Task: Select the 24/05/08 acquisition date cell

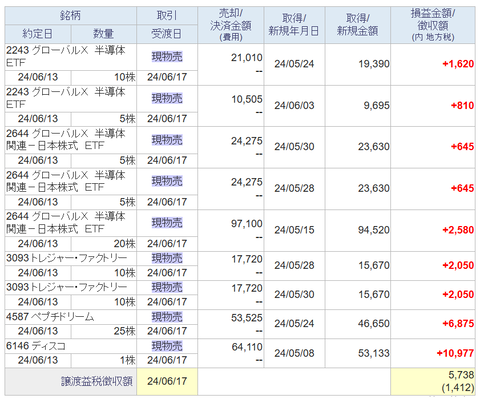Action: pyautogui.click(x=294, y=353)
